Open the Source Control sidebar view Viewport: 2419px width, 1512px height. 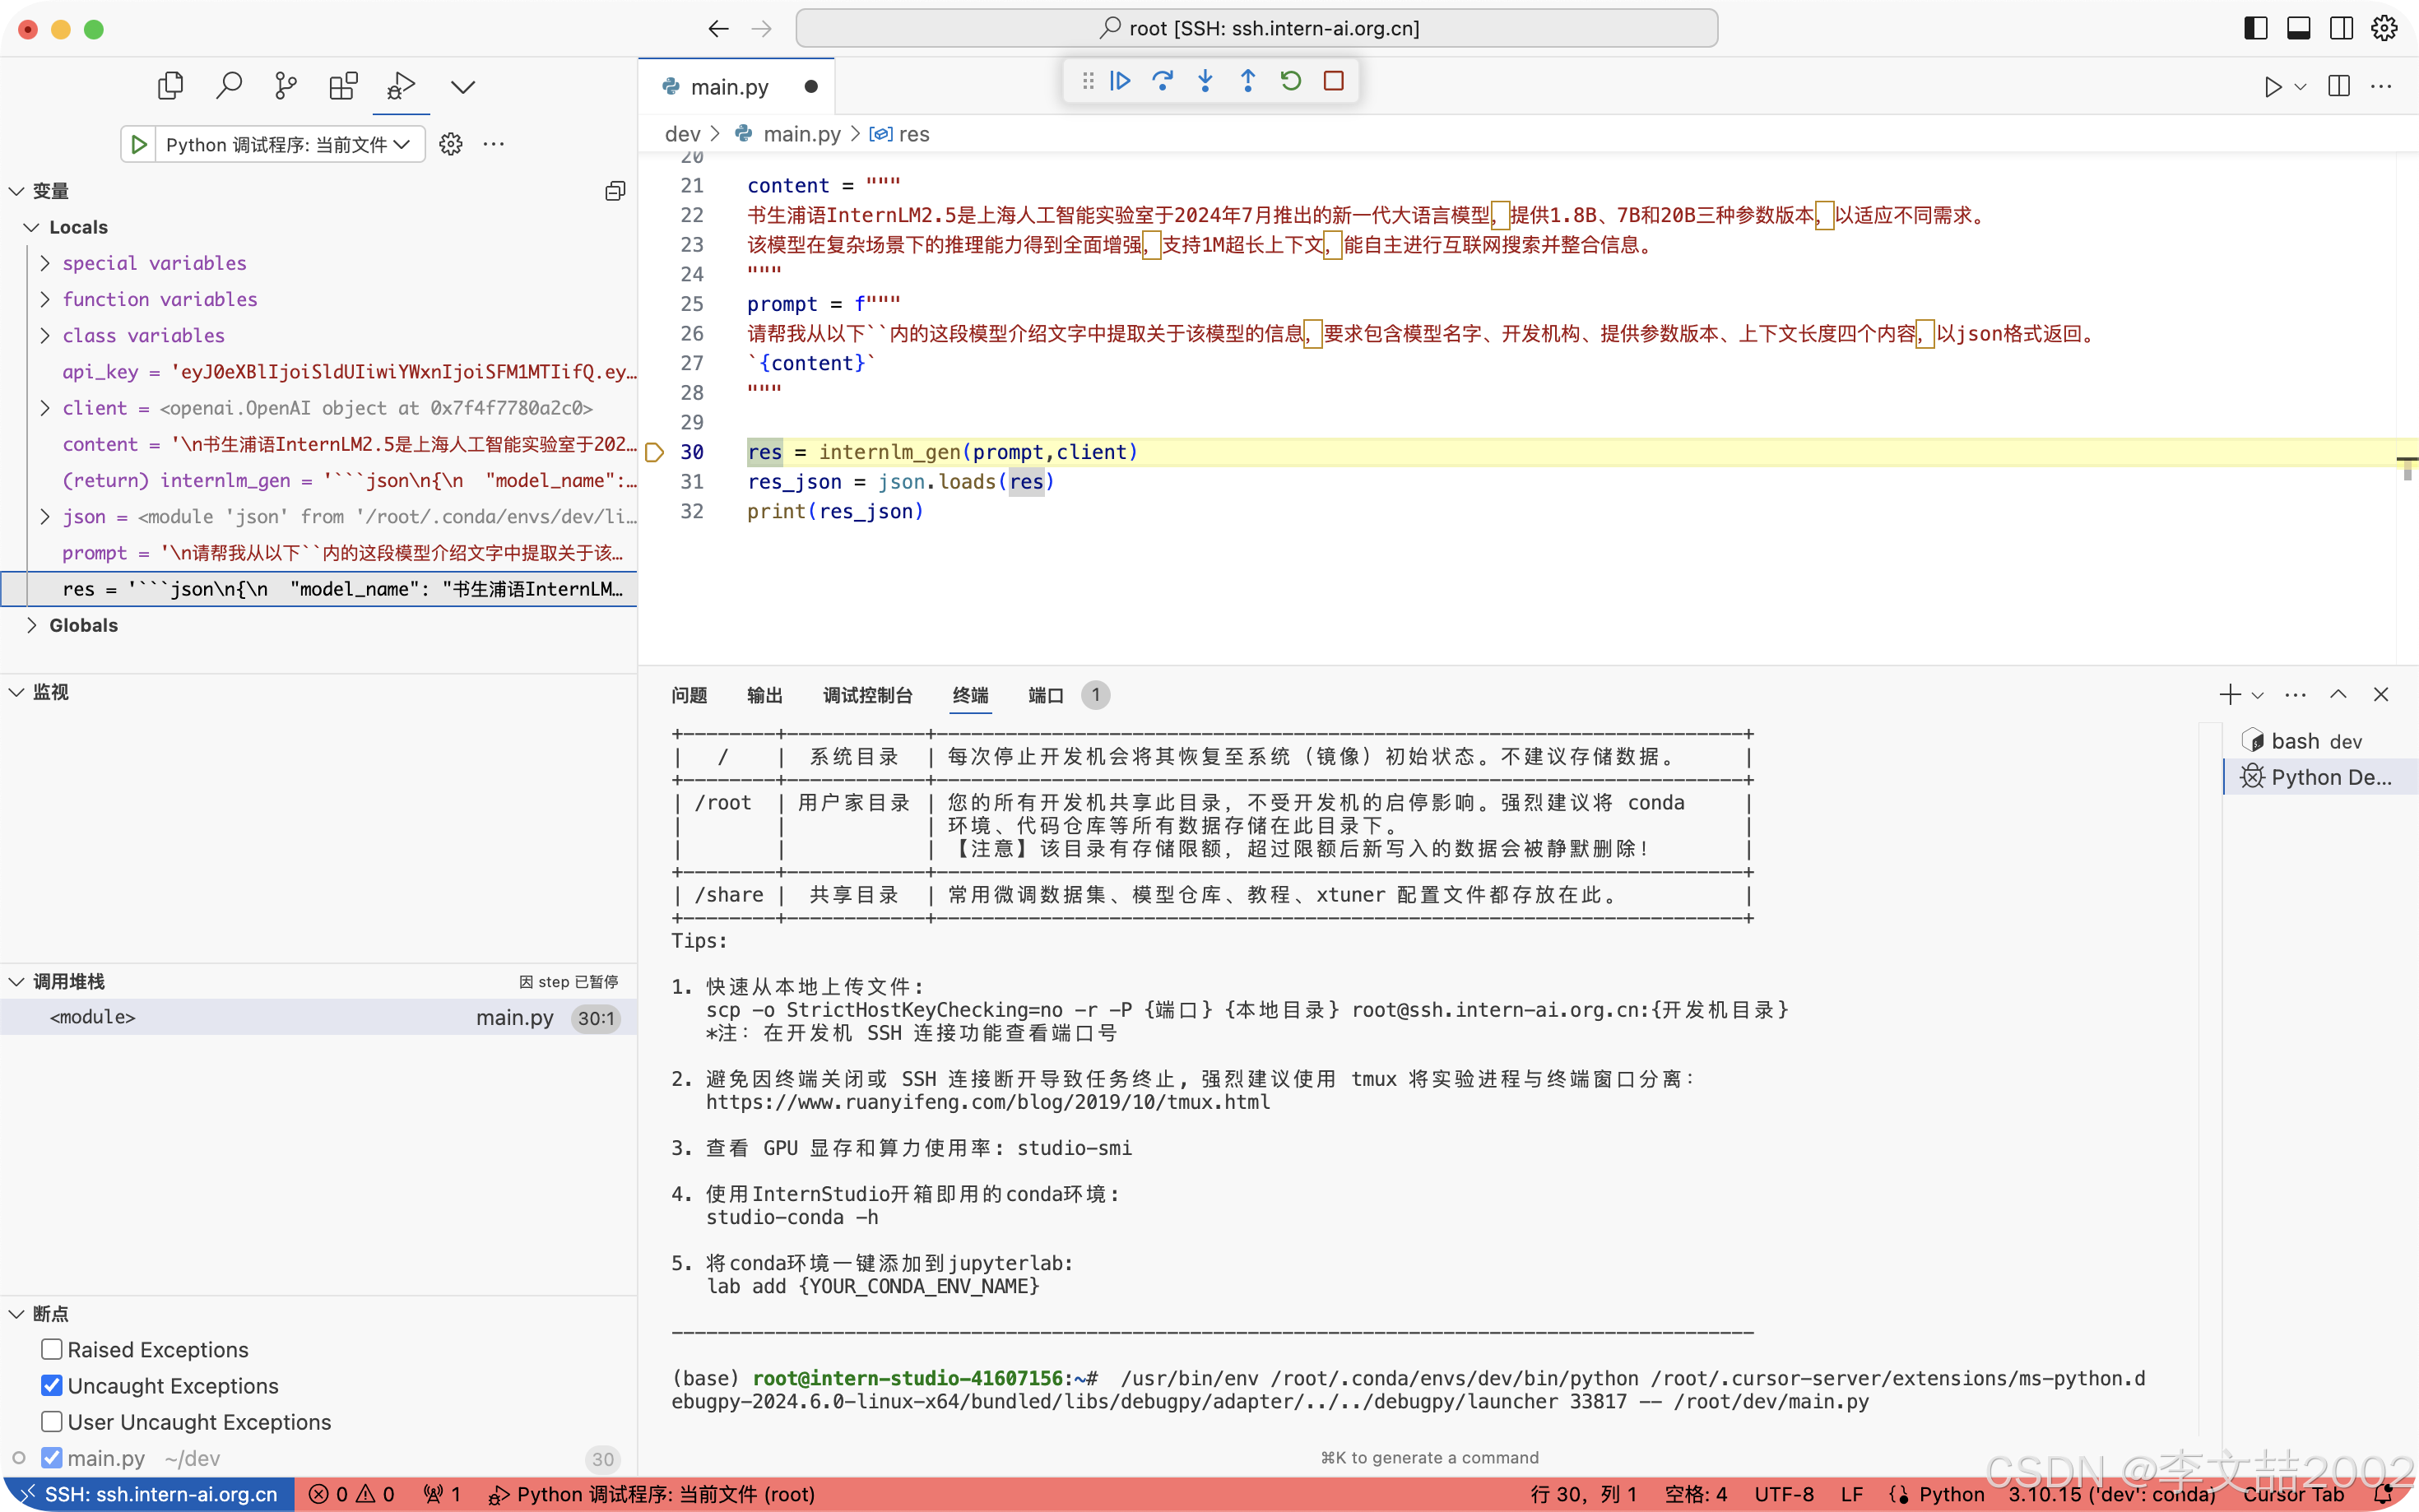coord(285,86)
